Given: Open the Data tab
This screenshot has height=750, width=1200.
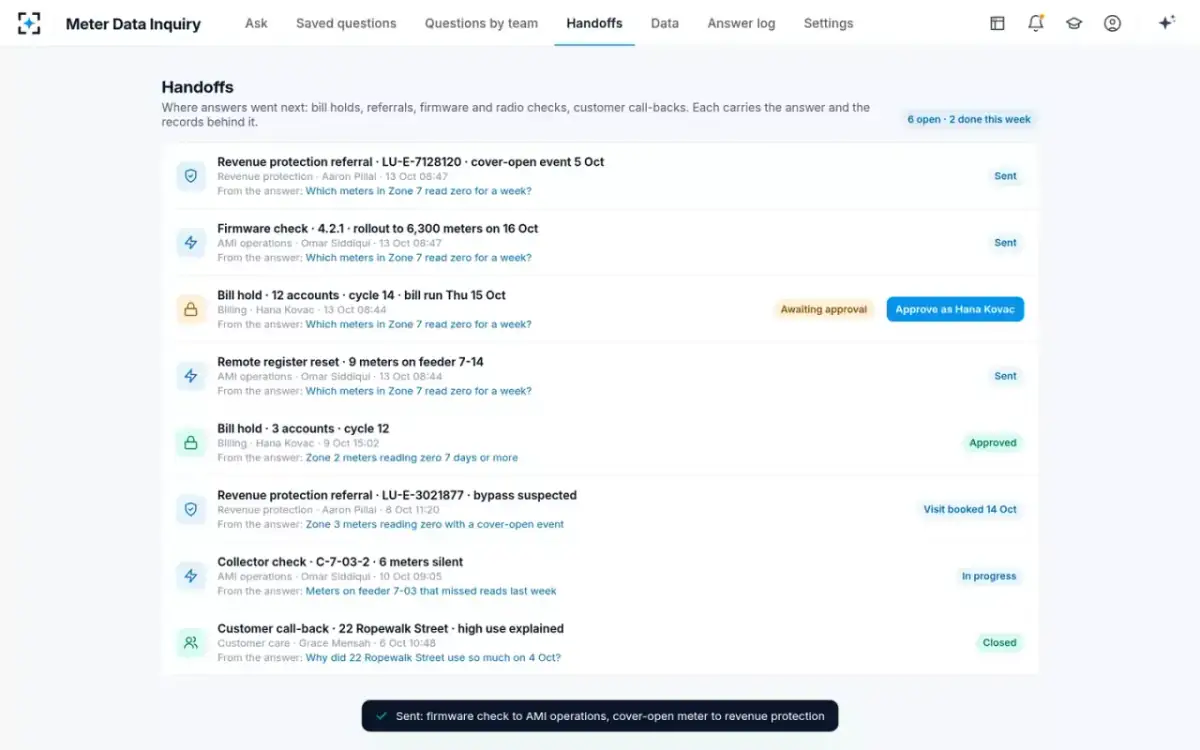Looking at the screenshot, I should coord(665,23).
